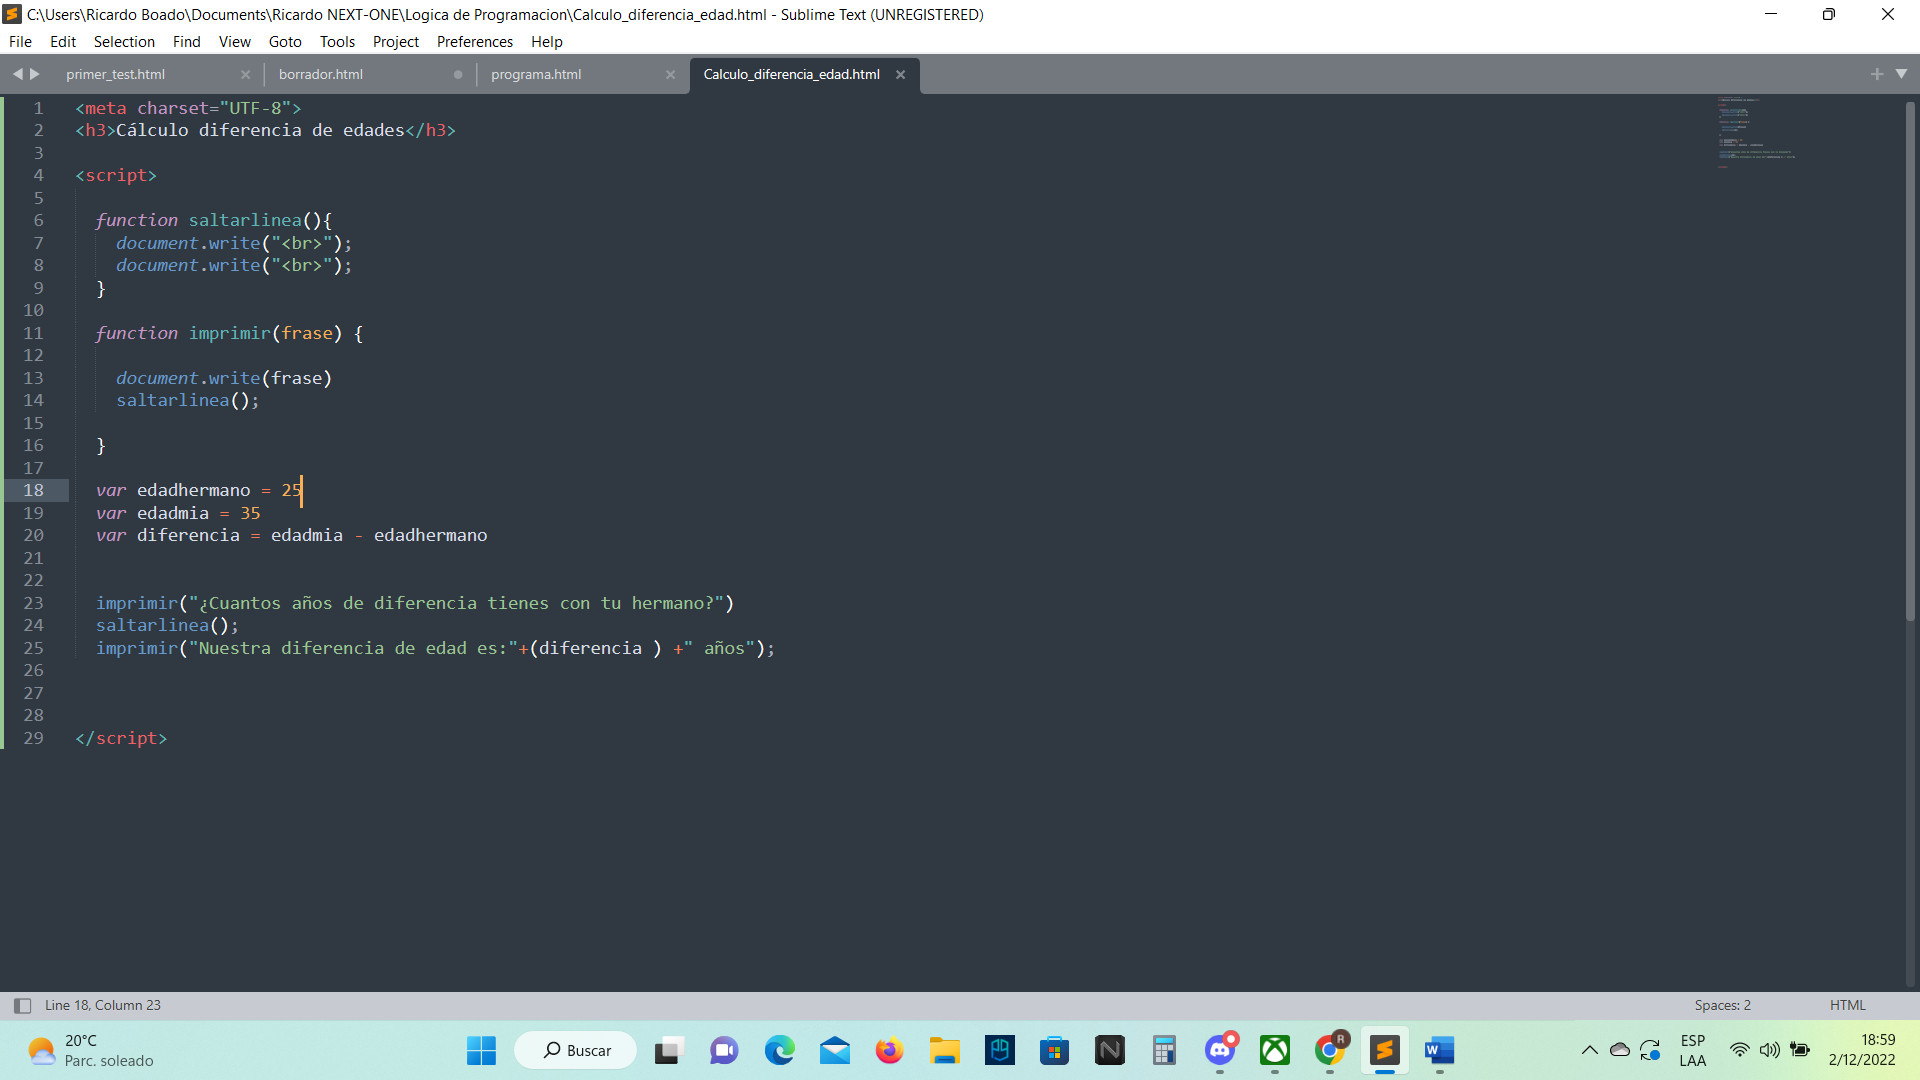Image resolution: width=1920 pixels, height=1080 pixels.
Task: Add a new tab with plus icon
Action: (x=1877, y=74)
